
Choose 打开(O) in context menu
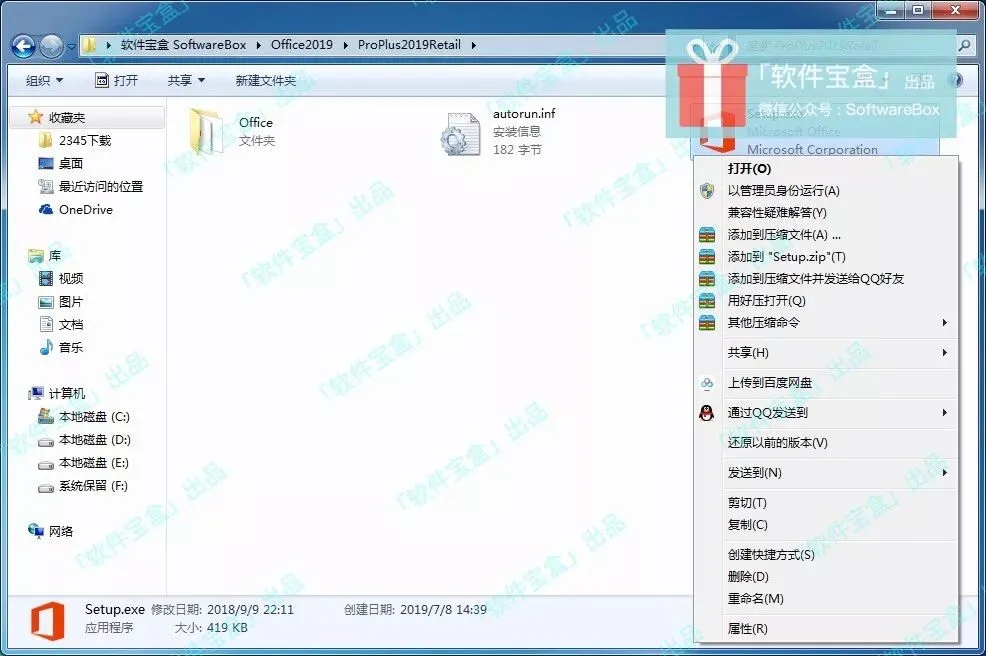[x=826, y=169]
